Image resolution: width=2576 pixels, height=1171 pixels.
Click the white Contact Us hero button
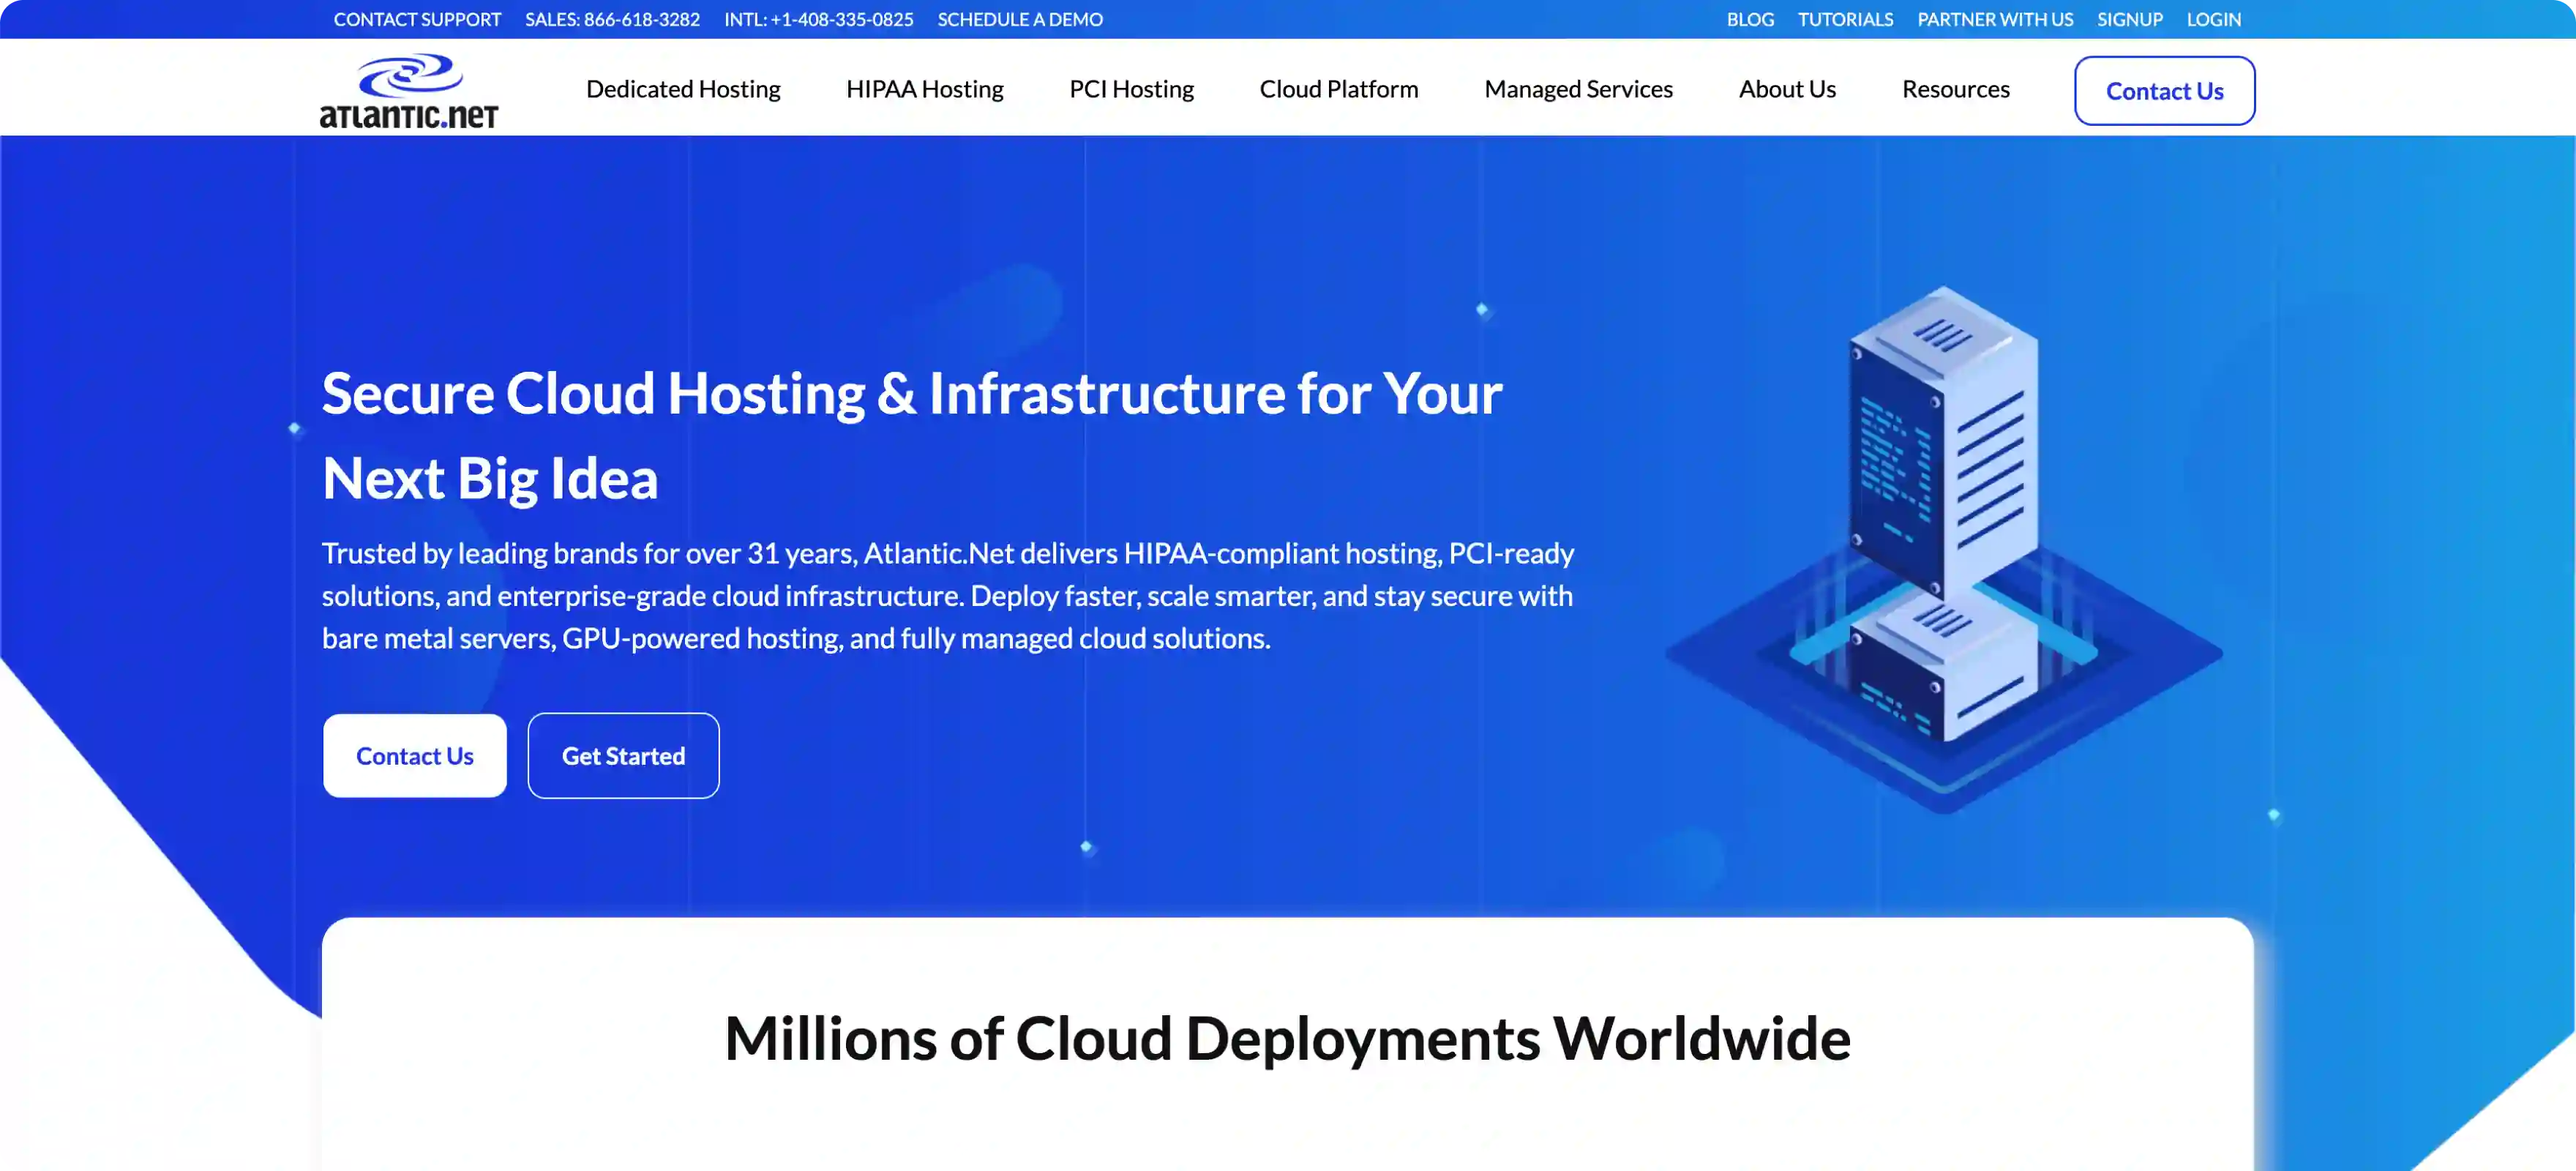[414, 756]
